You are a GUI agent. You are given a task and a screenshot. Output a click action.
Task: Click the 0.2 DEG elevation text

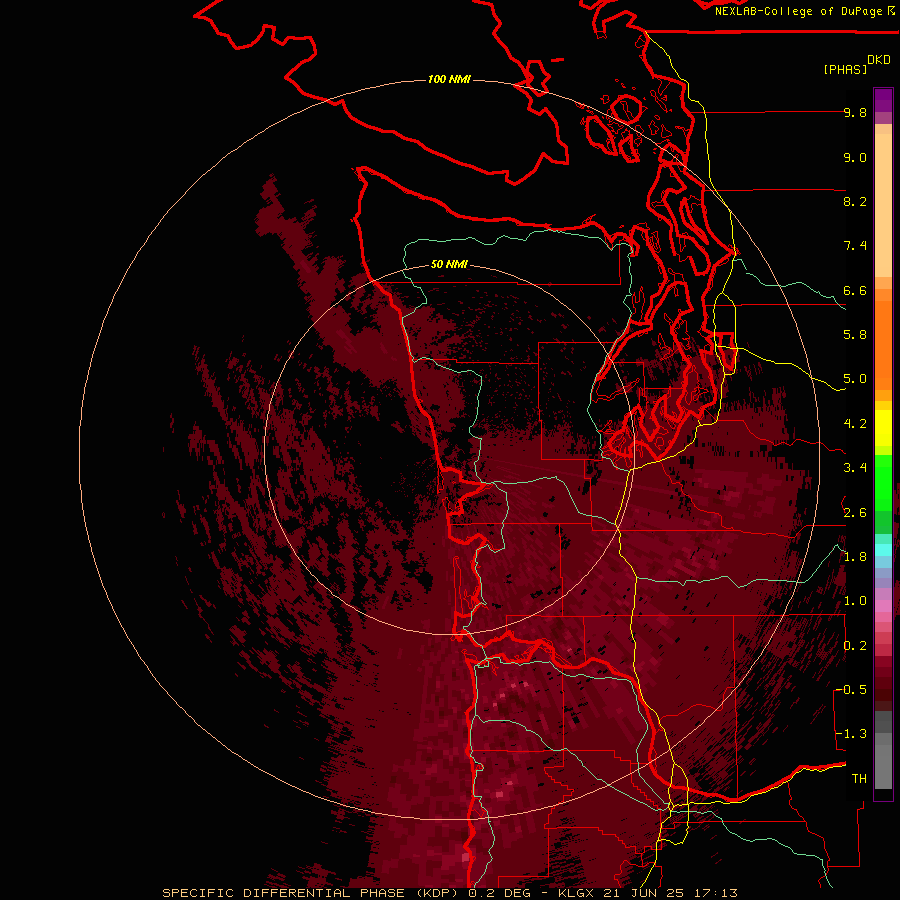[500, 893]
